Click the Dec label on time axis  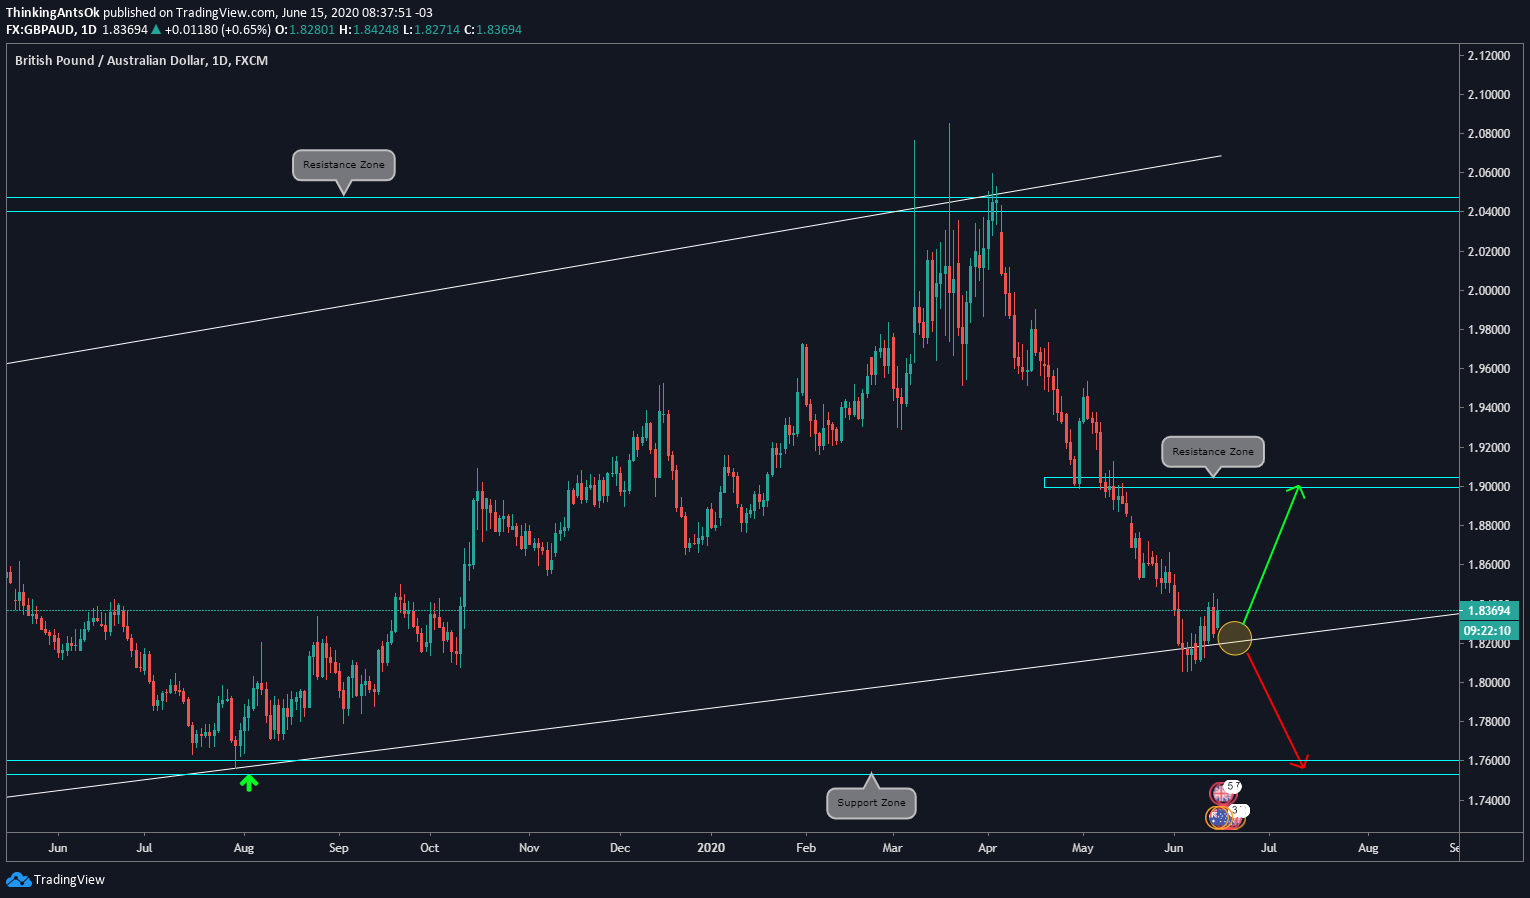[620, 848]
